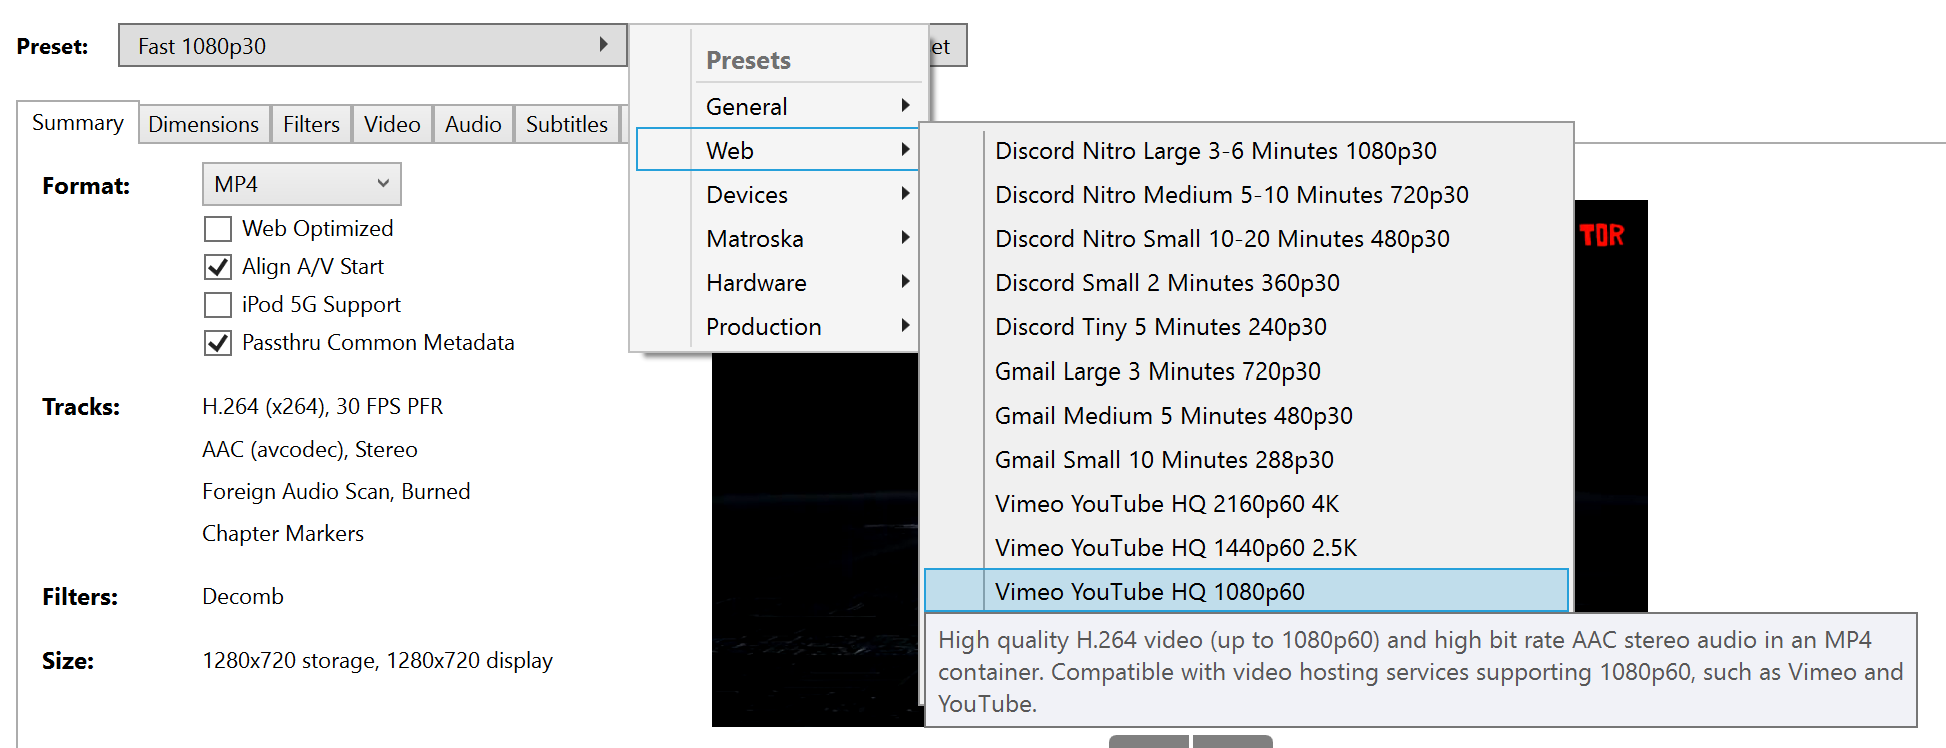Open the Video tab
Screen dimensions: 1946x748
[392, 124]
